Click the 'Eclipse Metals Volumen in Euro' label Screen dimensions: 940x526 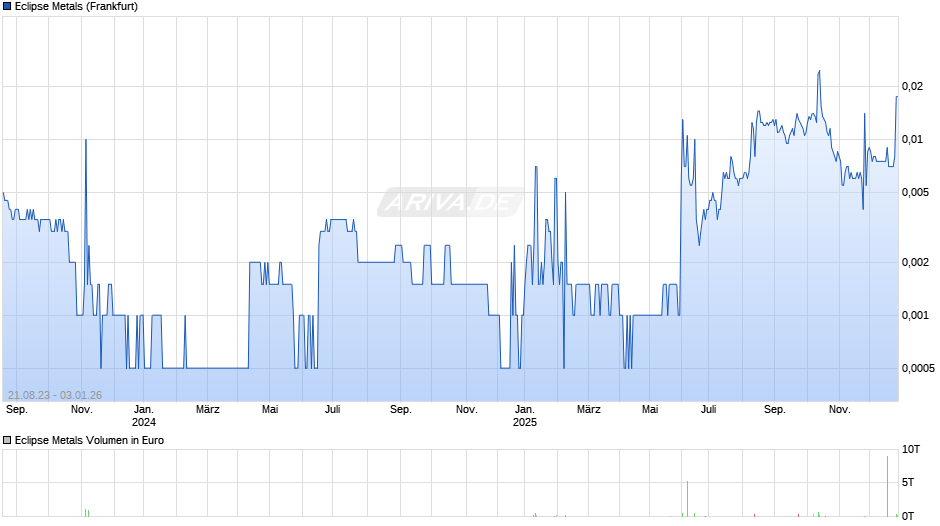click(x=89, y=440)
